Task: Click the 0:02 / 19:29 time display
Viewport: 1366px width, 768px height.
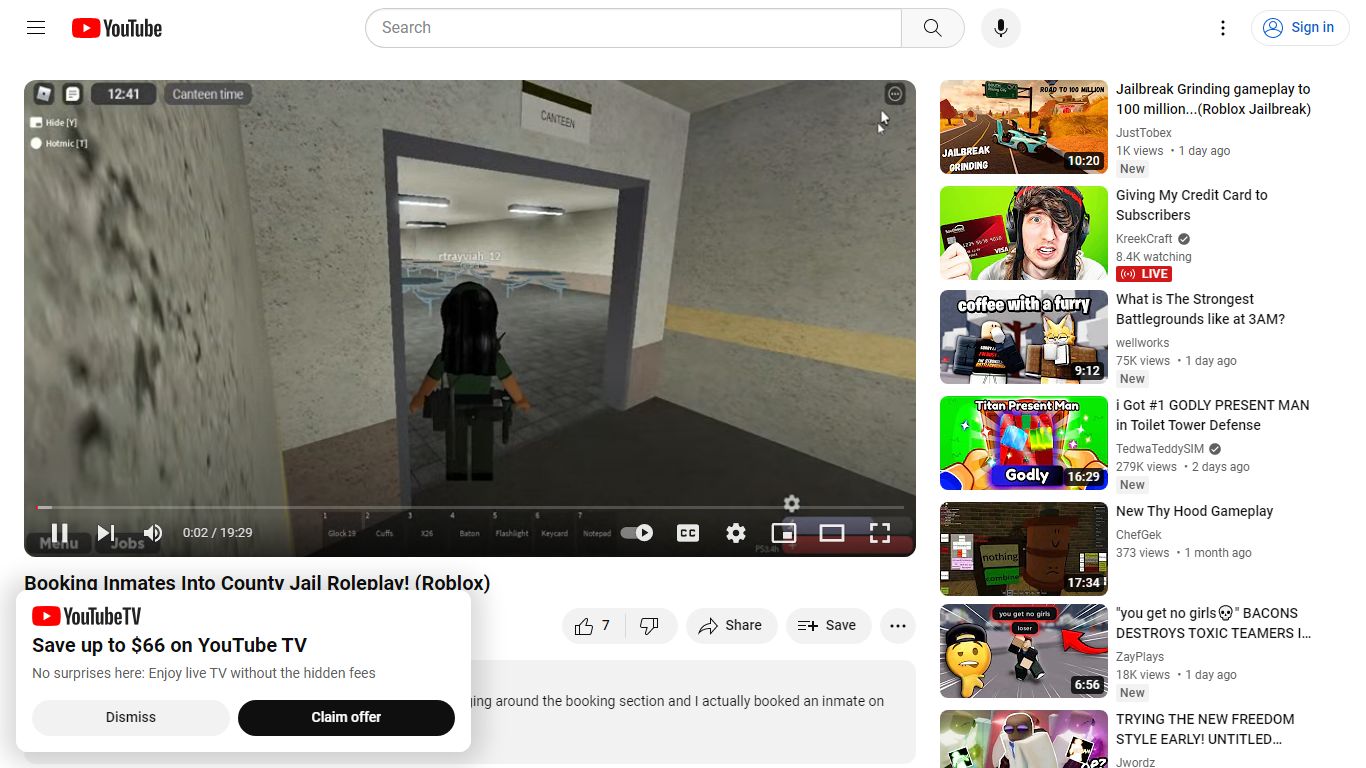Action: pos(217,533)
